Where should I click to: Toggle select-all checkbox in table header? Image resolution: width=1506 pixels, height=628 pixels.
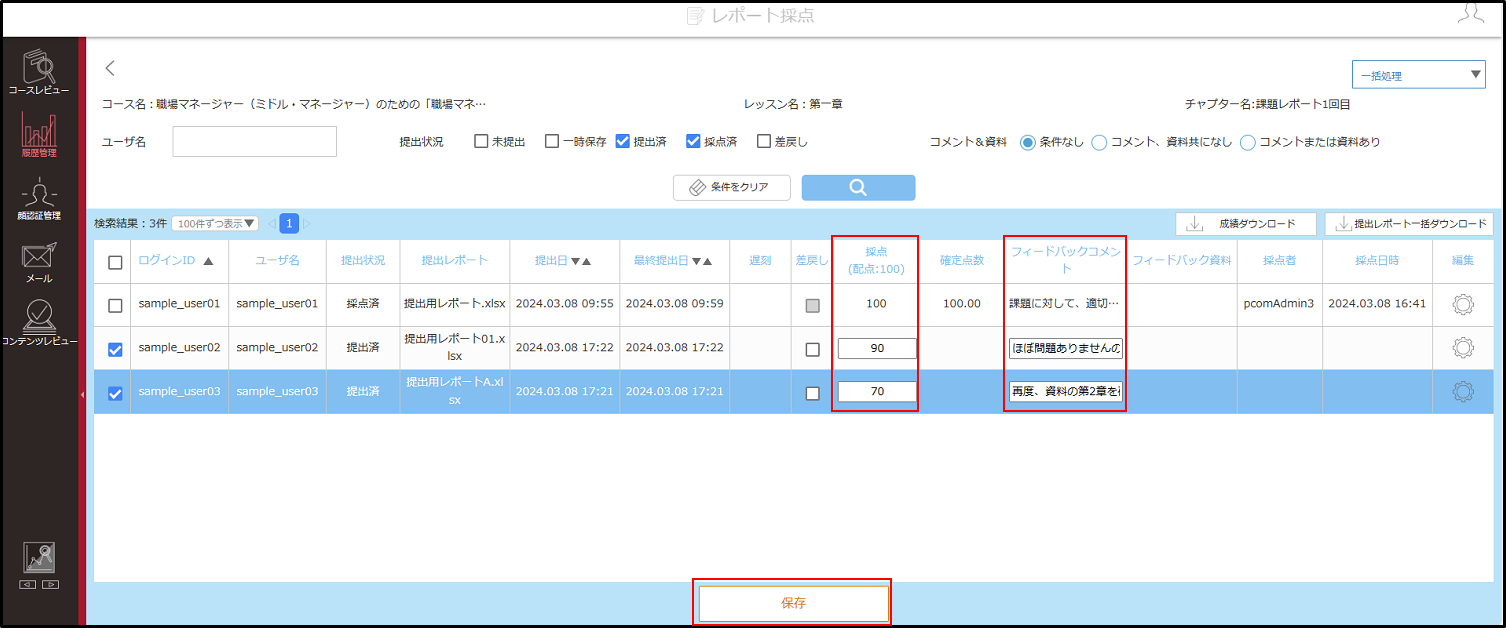(x=115, y=262)
